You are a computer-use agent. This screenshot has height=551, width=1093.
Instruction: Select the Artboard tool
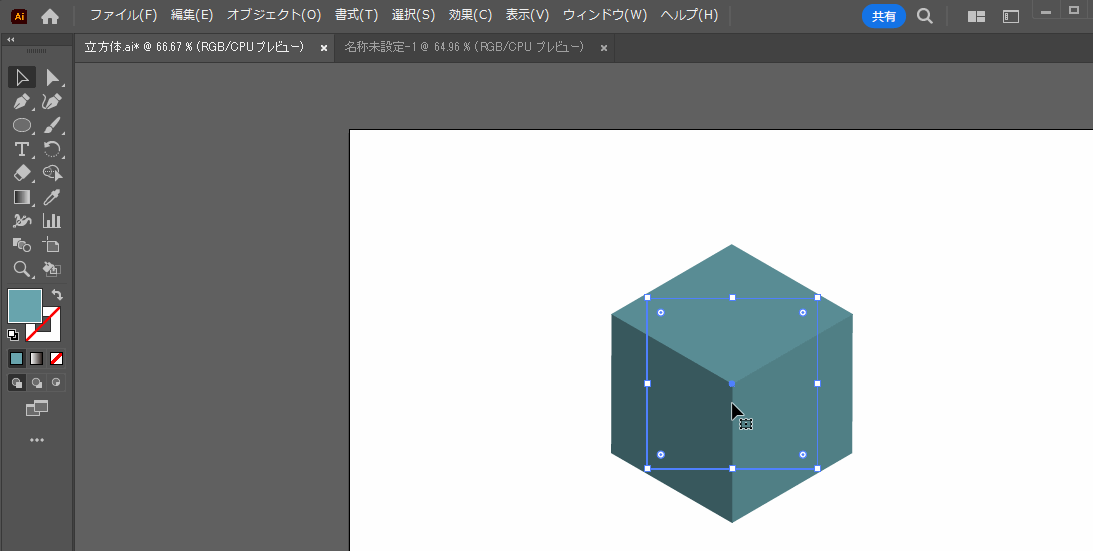pos(52,245)
